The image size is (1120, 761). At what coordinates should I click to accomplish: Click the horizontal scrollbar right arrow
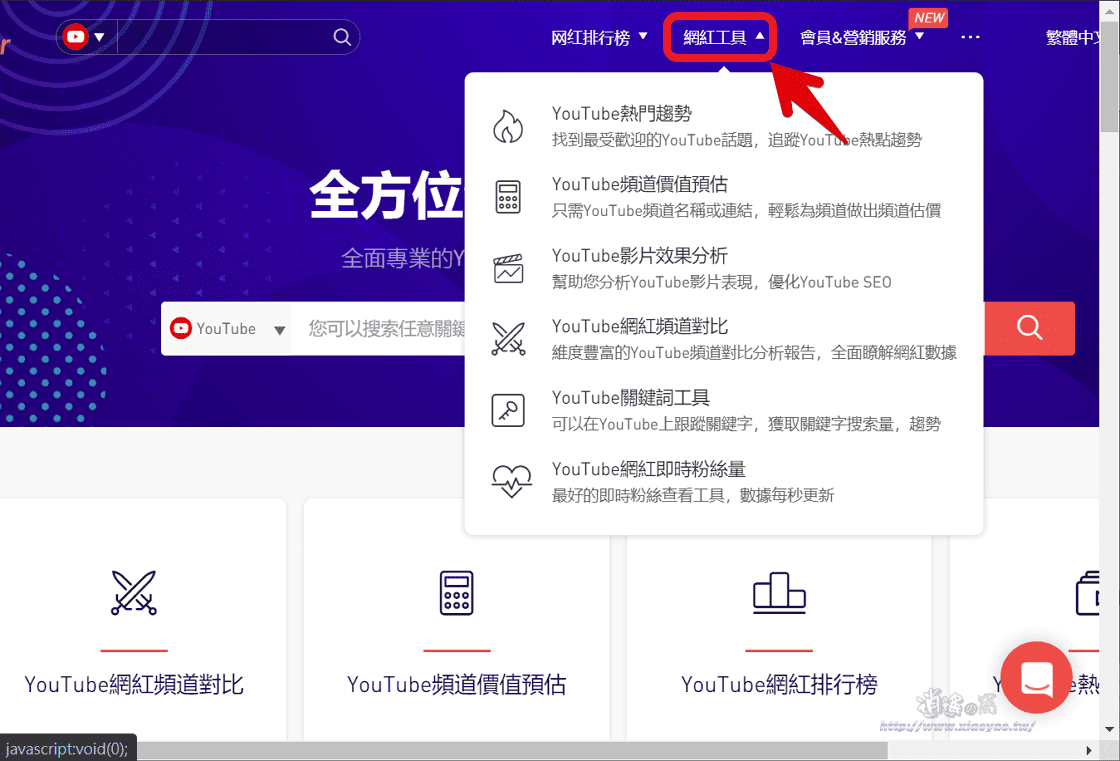tap(1089, 750)
